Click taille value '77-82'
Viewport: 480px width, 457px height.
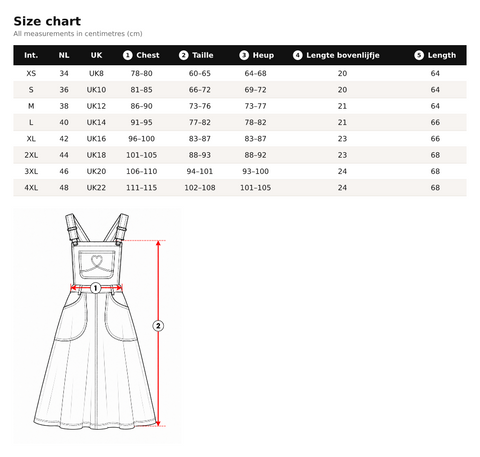[x=200, y=122]
